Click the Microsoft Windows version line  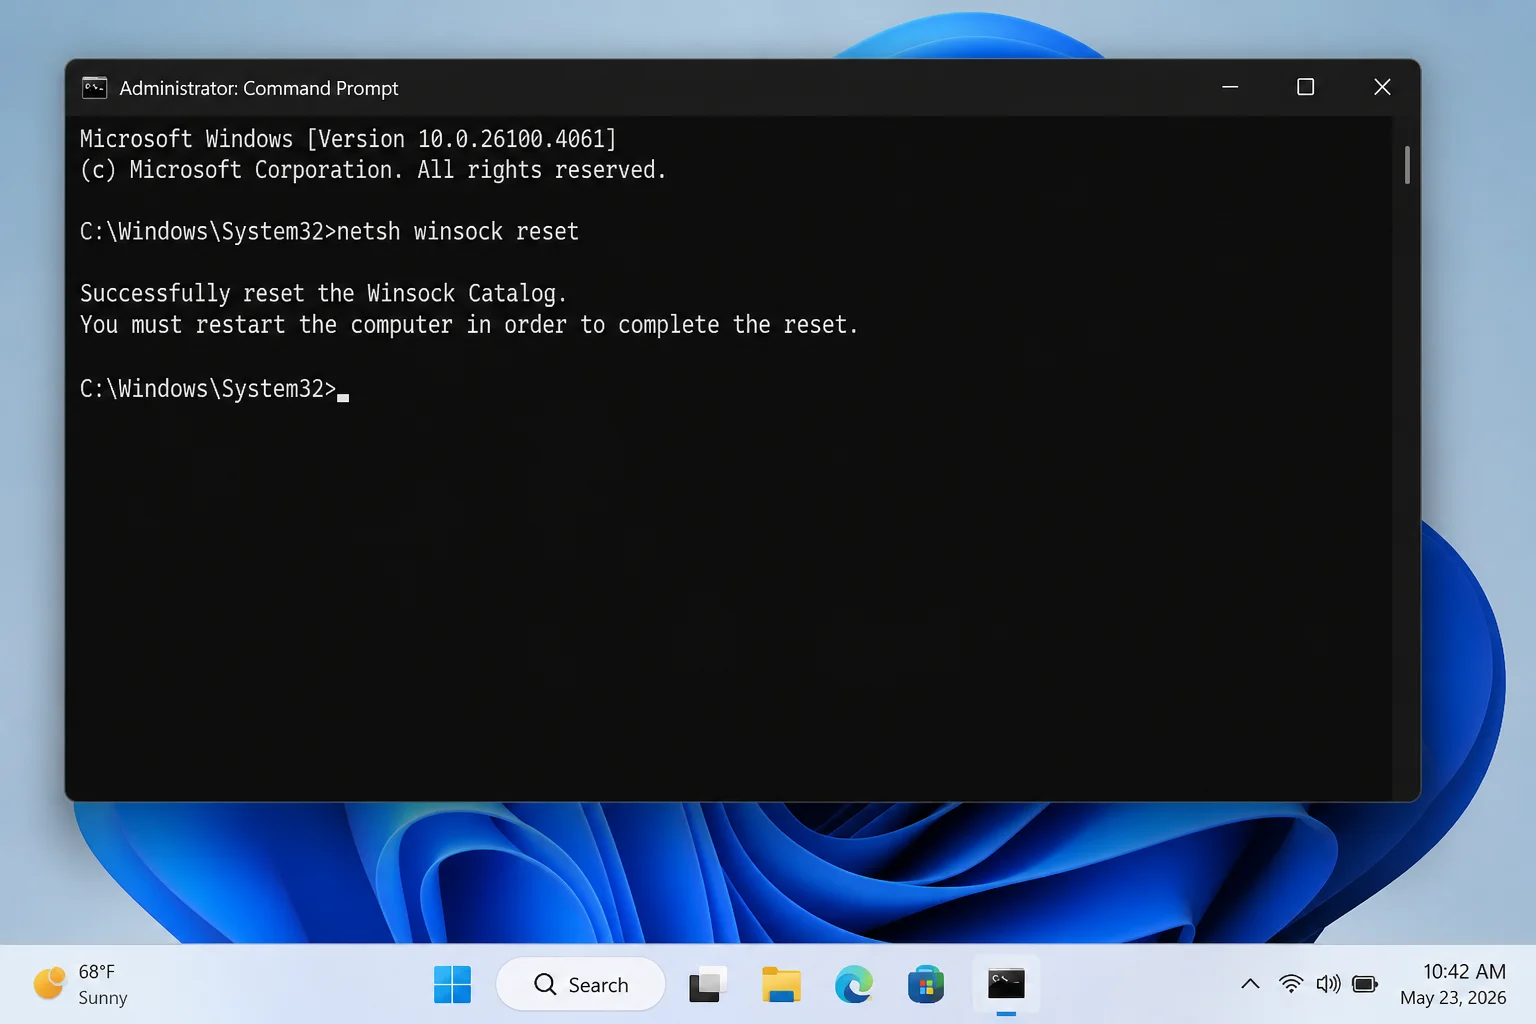(x=348, y=139)
